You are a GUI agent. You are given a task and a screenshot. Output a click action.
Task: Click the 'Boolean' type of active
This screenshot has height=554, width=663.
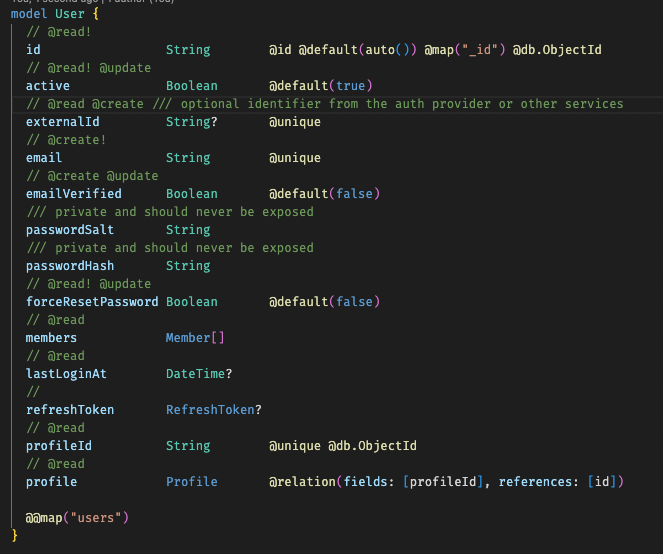192,86
